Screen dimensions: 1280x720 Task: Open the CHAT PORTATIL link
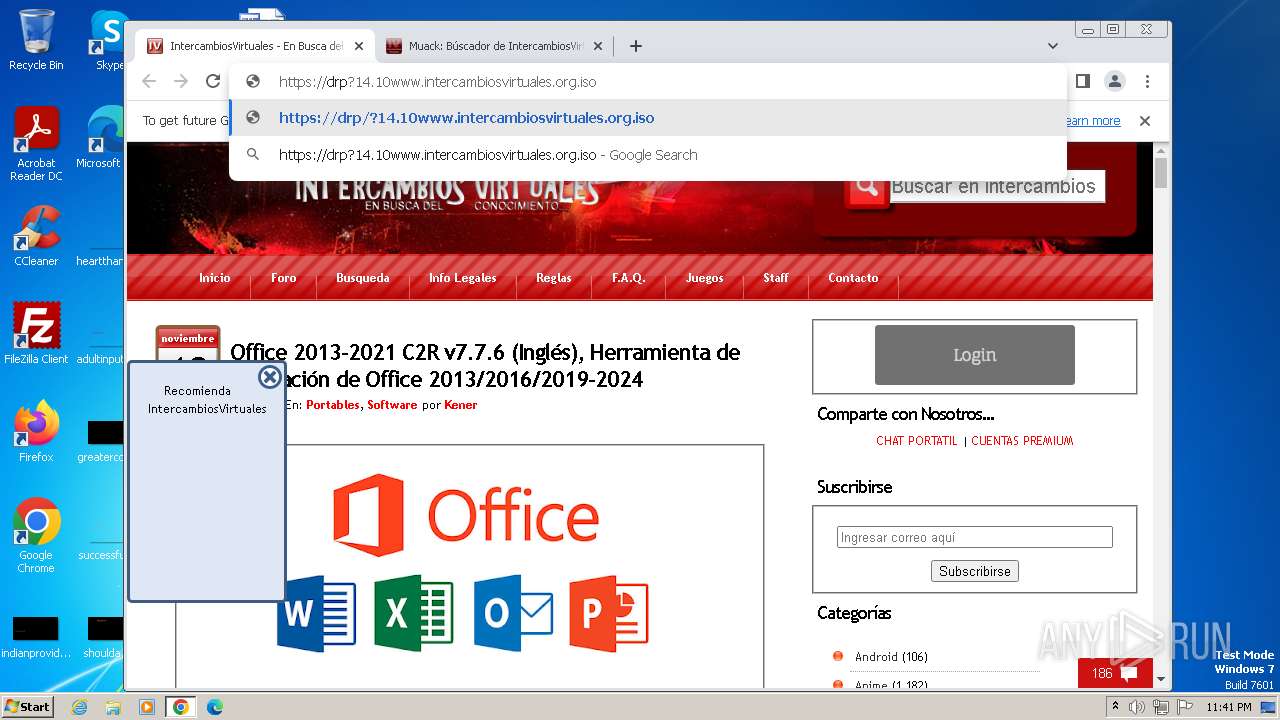(917, 441)
